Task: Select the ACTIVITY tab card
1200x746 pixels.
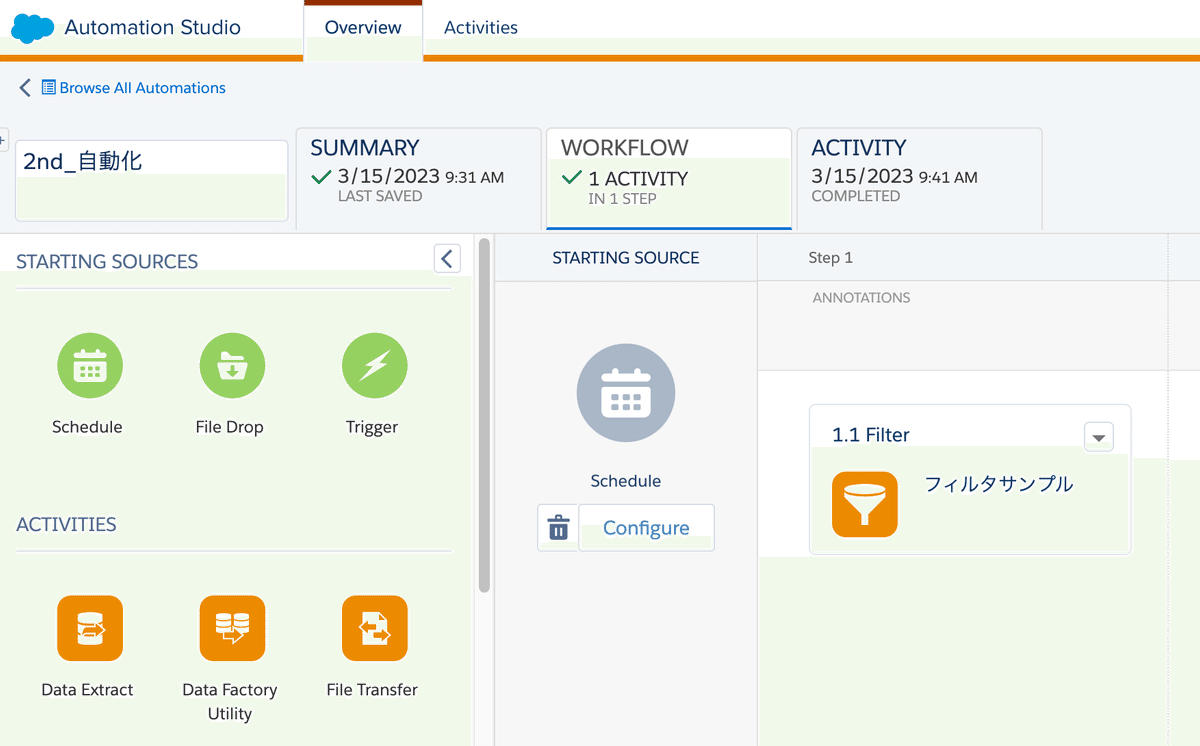Action: tap(920, 178)
